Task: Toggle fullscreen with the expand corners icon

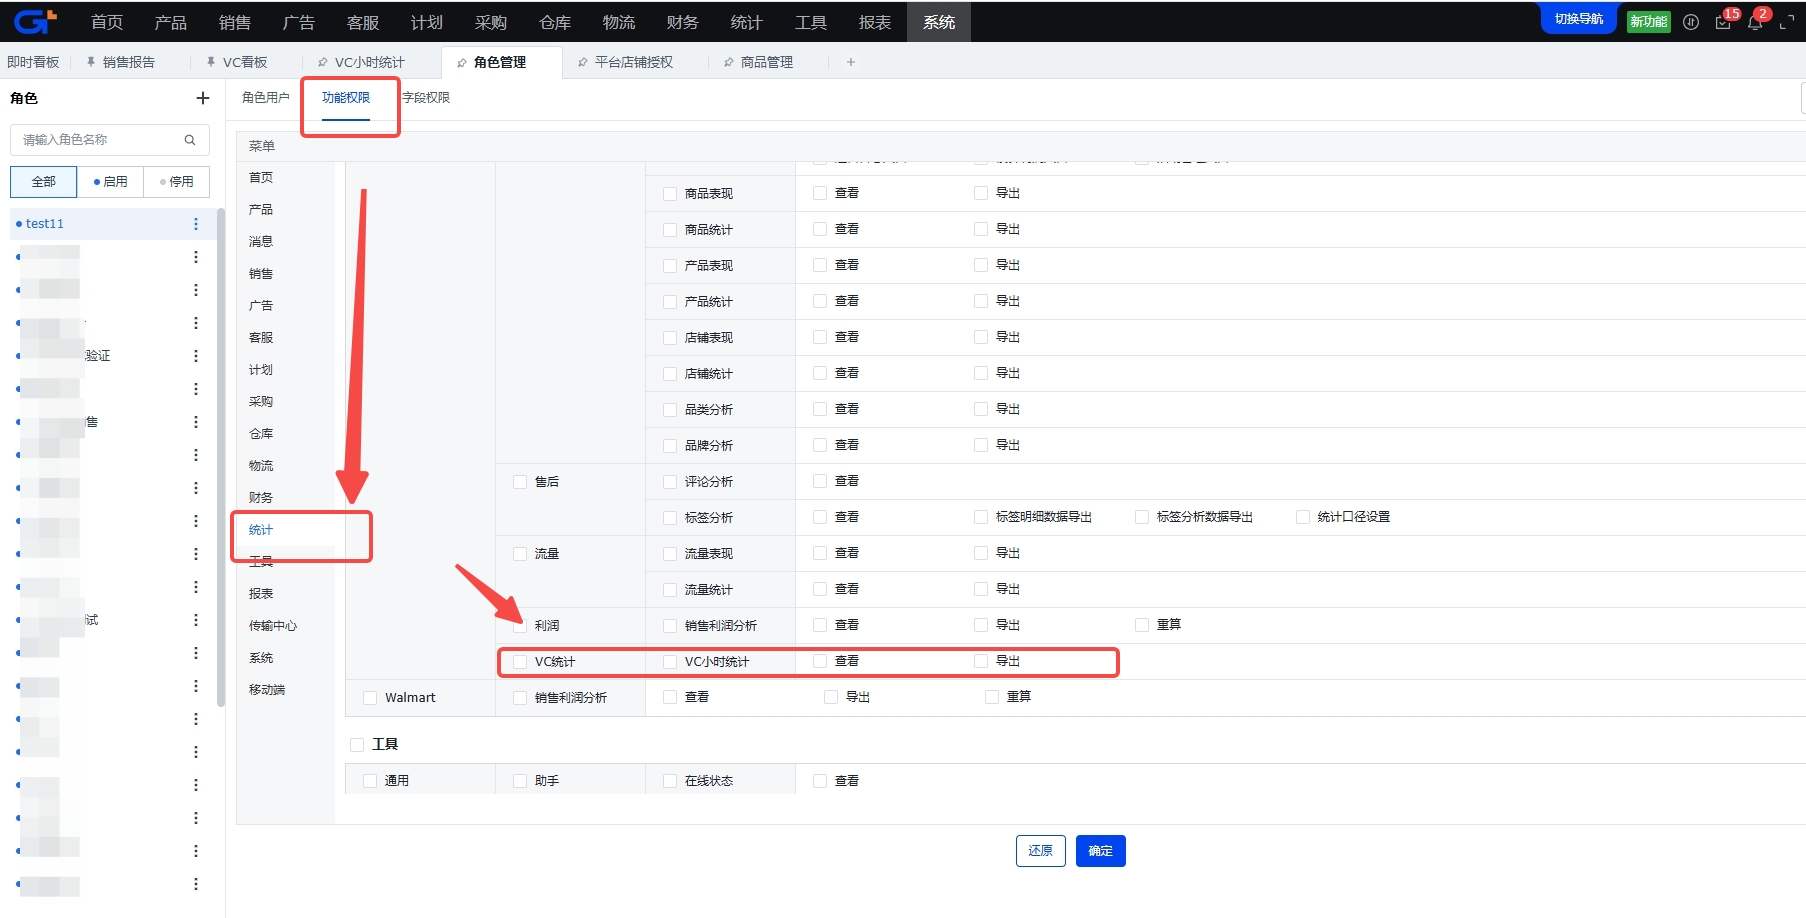Action: (1787, 22)
